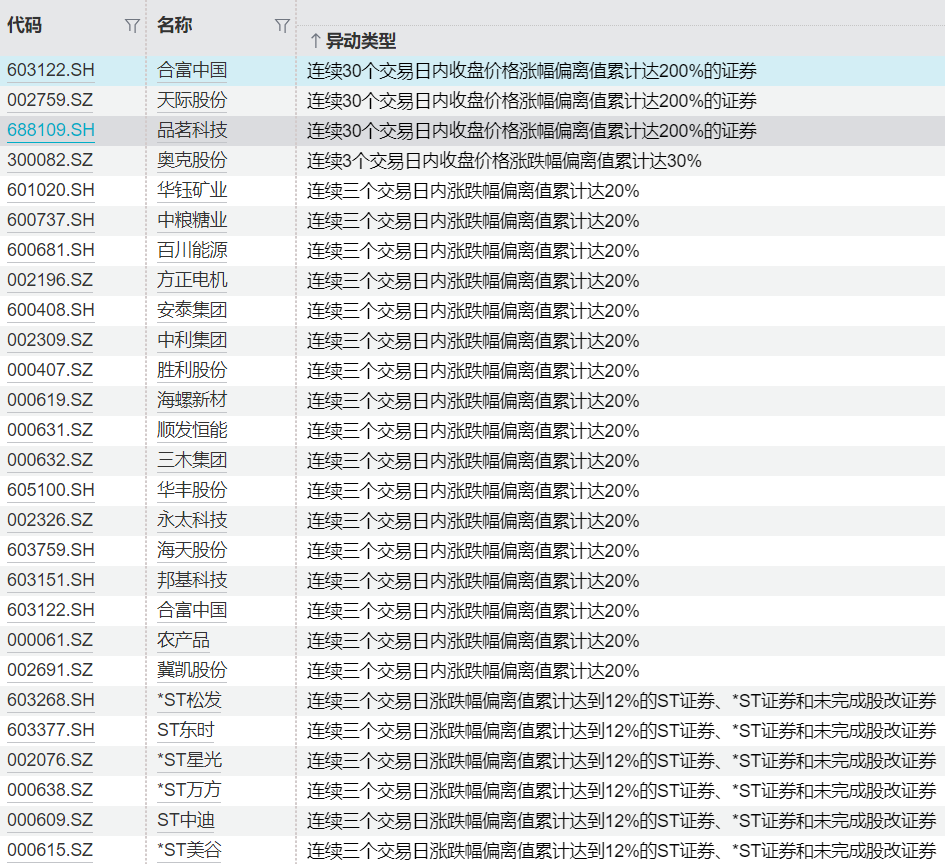The height and width of the screenshot is (864, 945).
Task: Click stock code 000615.SZ
Action: [50, 851]
